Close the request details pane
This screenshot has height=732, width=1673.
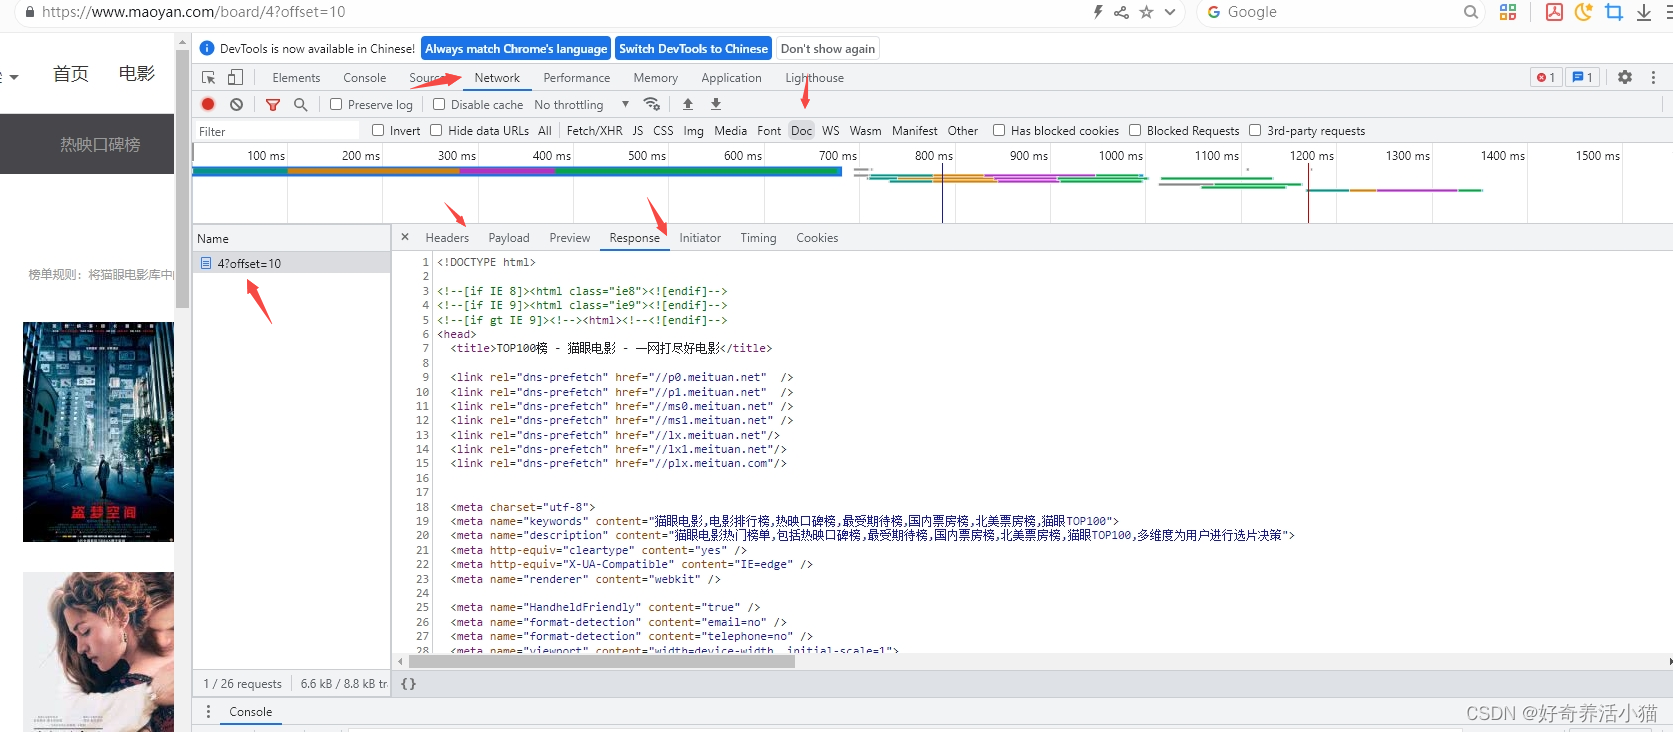(405, 237)
